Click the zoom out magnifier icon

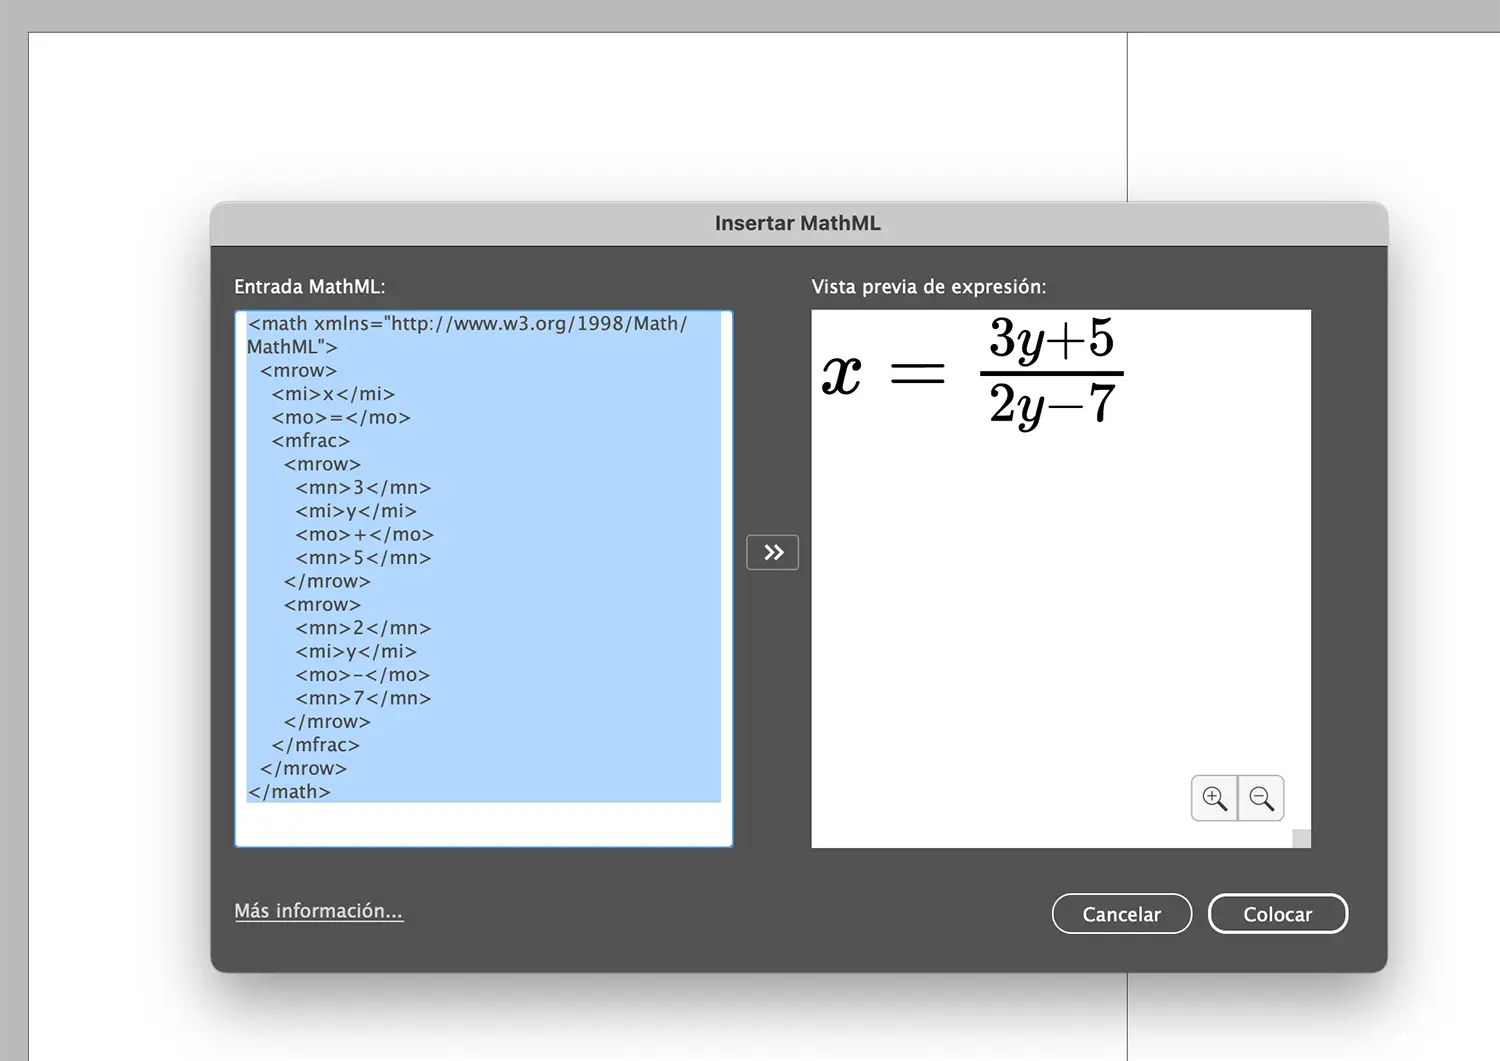tap(1261, 798)
